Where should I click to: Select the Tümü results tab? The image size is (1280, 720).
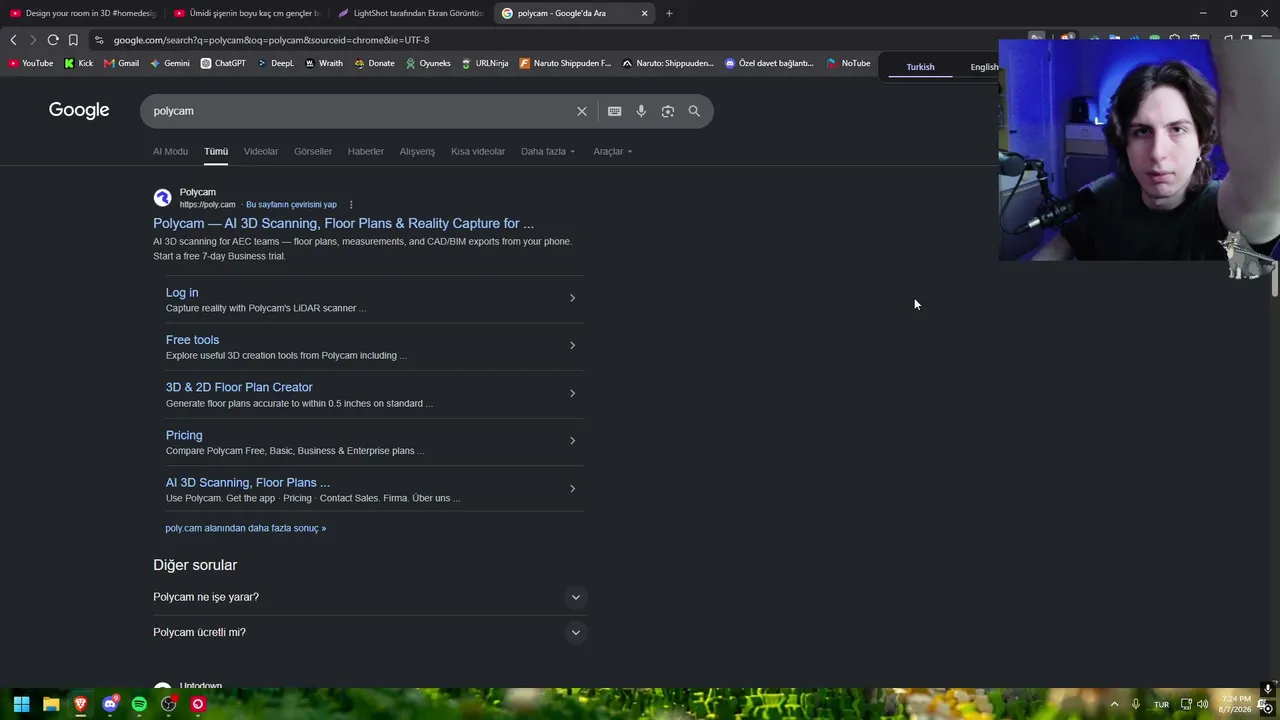click(x=216, y=152)
